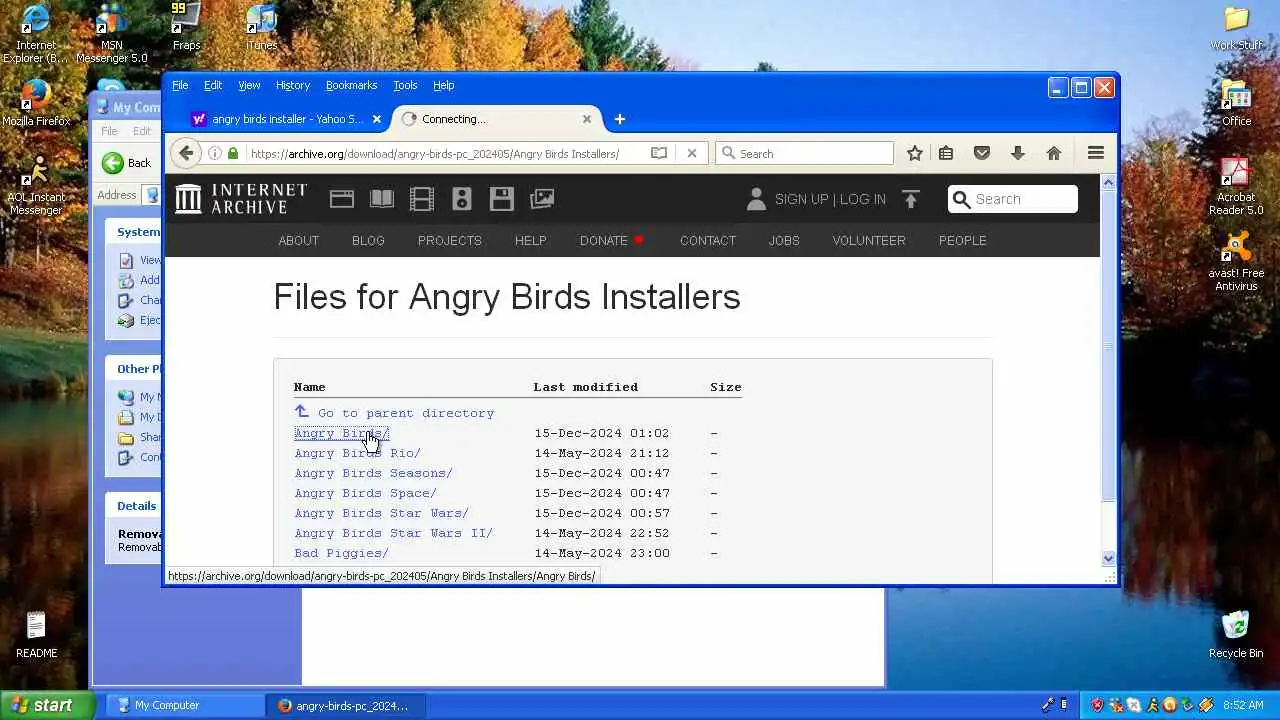Show bookmarks list in Firefox toolbar
Screen dimensions: 1280x720
946,153
